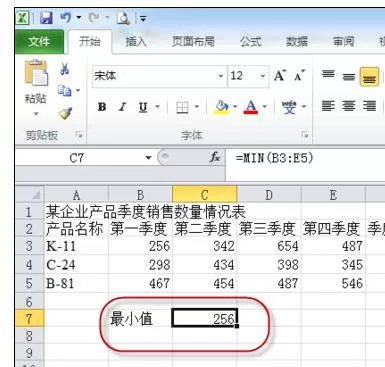Click the 文 phonetic guide icon

click(289, 107)
